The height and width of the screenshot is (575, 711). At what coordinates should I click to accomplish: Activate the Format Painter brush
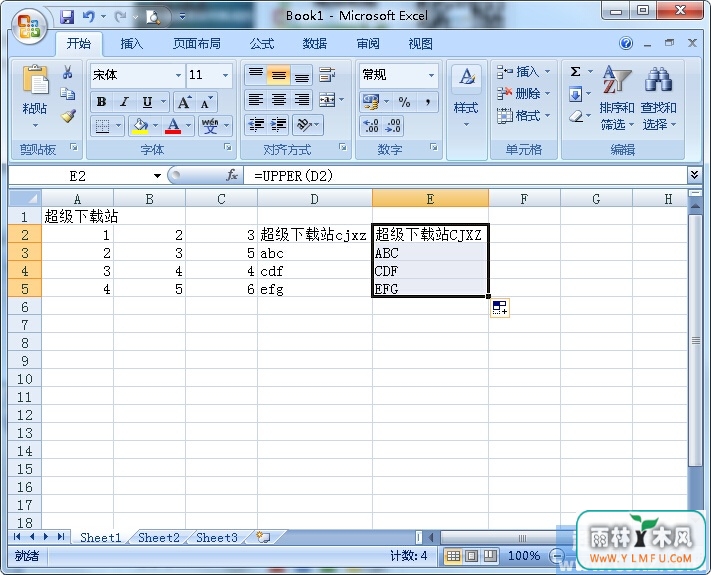[x=68, y=116]
